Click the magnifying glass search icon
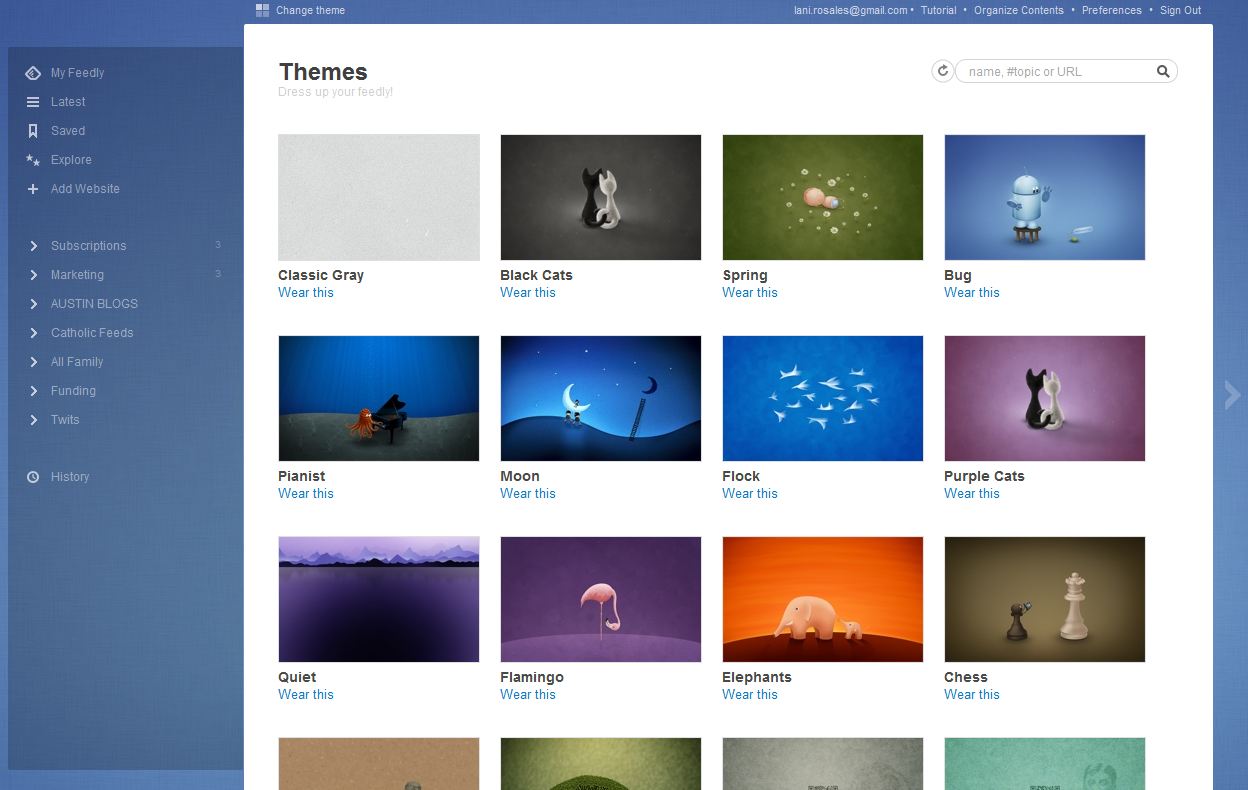 pyautogui.click(x=1163, y=71)
